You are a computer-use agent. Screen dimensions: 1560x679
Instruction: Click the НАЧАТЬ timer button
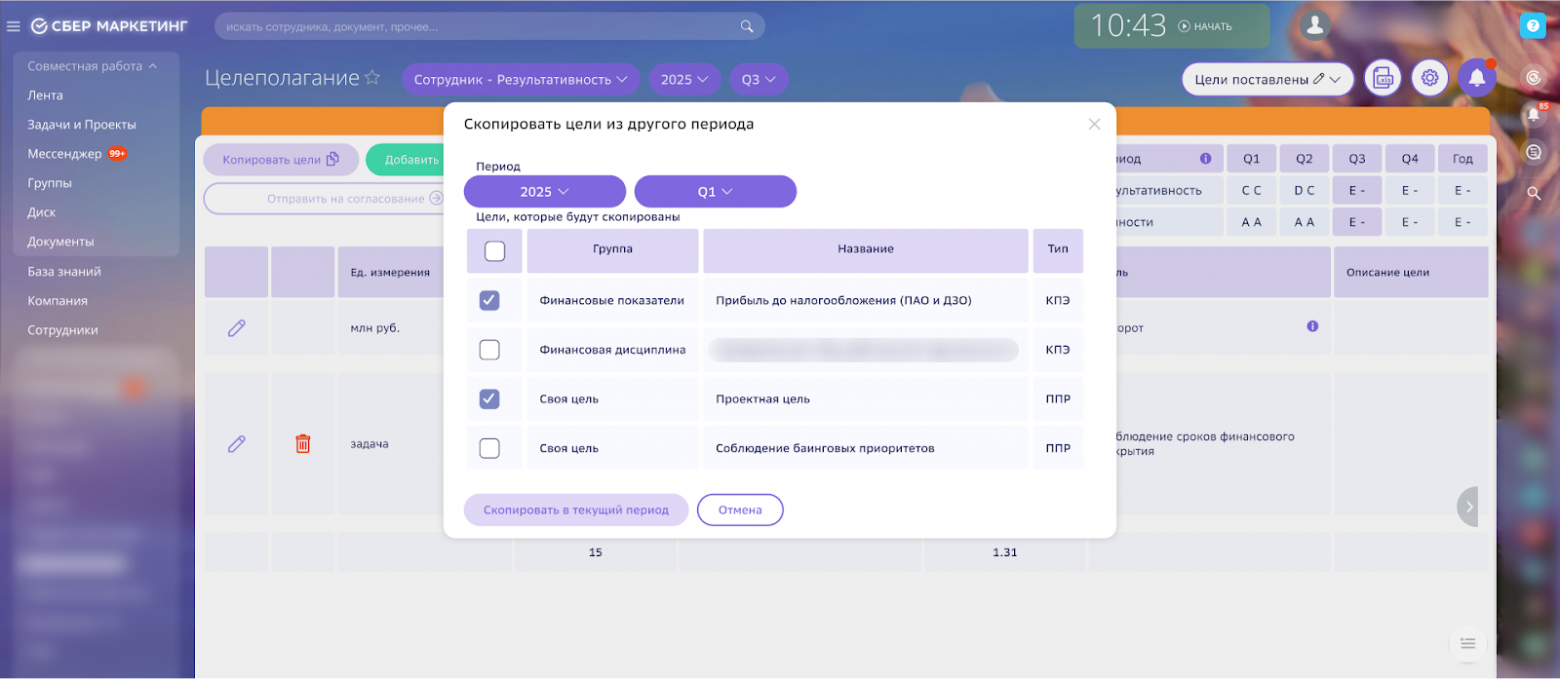(1205, 27)
